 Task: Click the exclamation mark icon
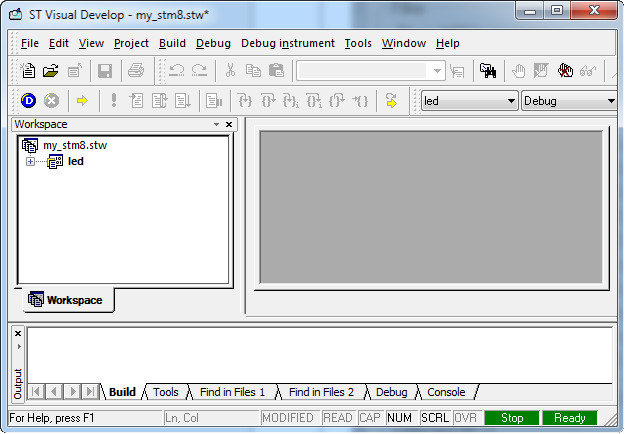[114, 100]
